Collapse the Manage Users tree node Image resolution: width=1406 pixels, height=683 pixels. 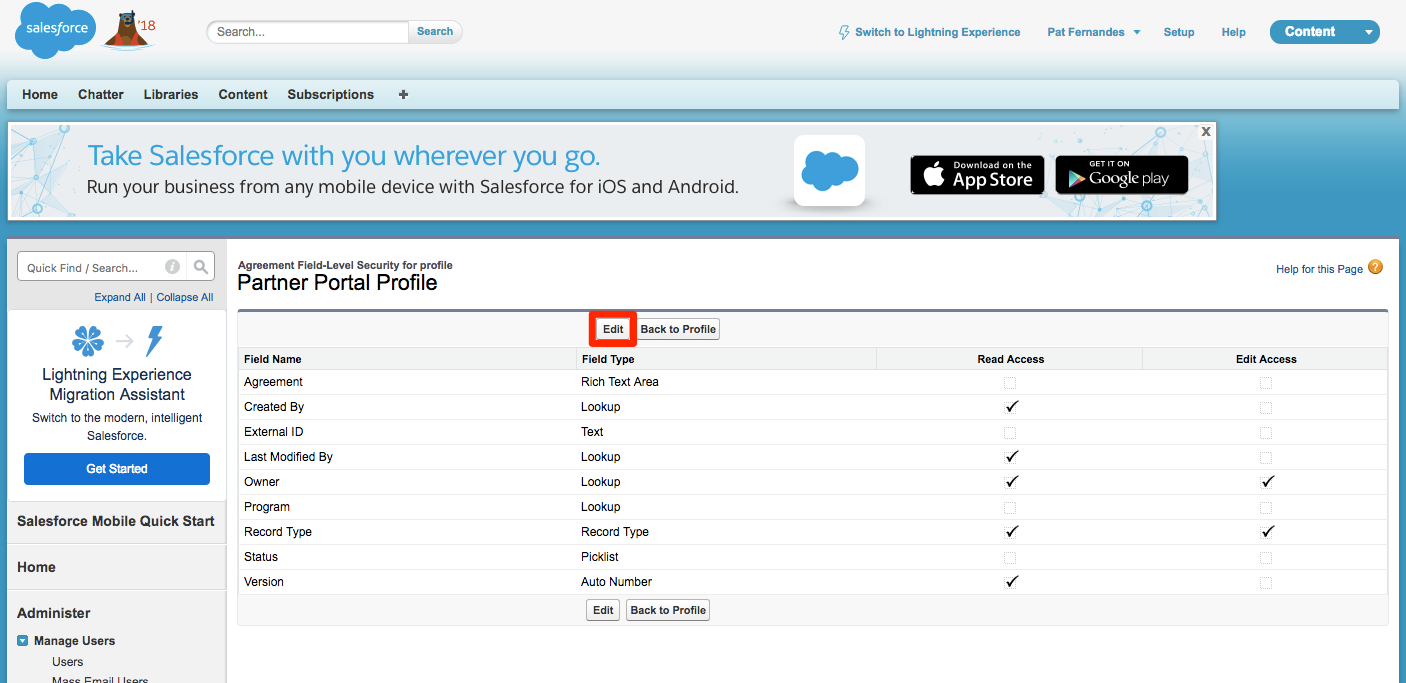pyautogui.click(x=22, y=641)
